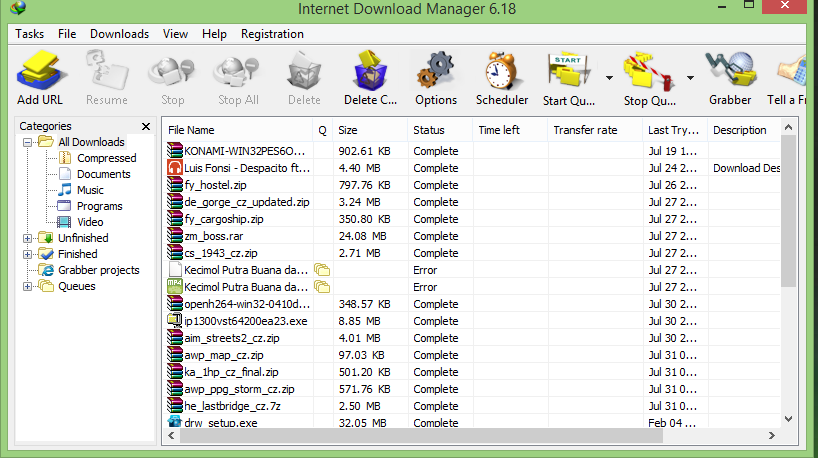Click the Q column header
The image size is (818, 458).
coord(323,130)
